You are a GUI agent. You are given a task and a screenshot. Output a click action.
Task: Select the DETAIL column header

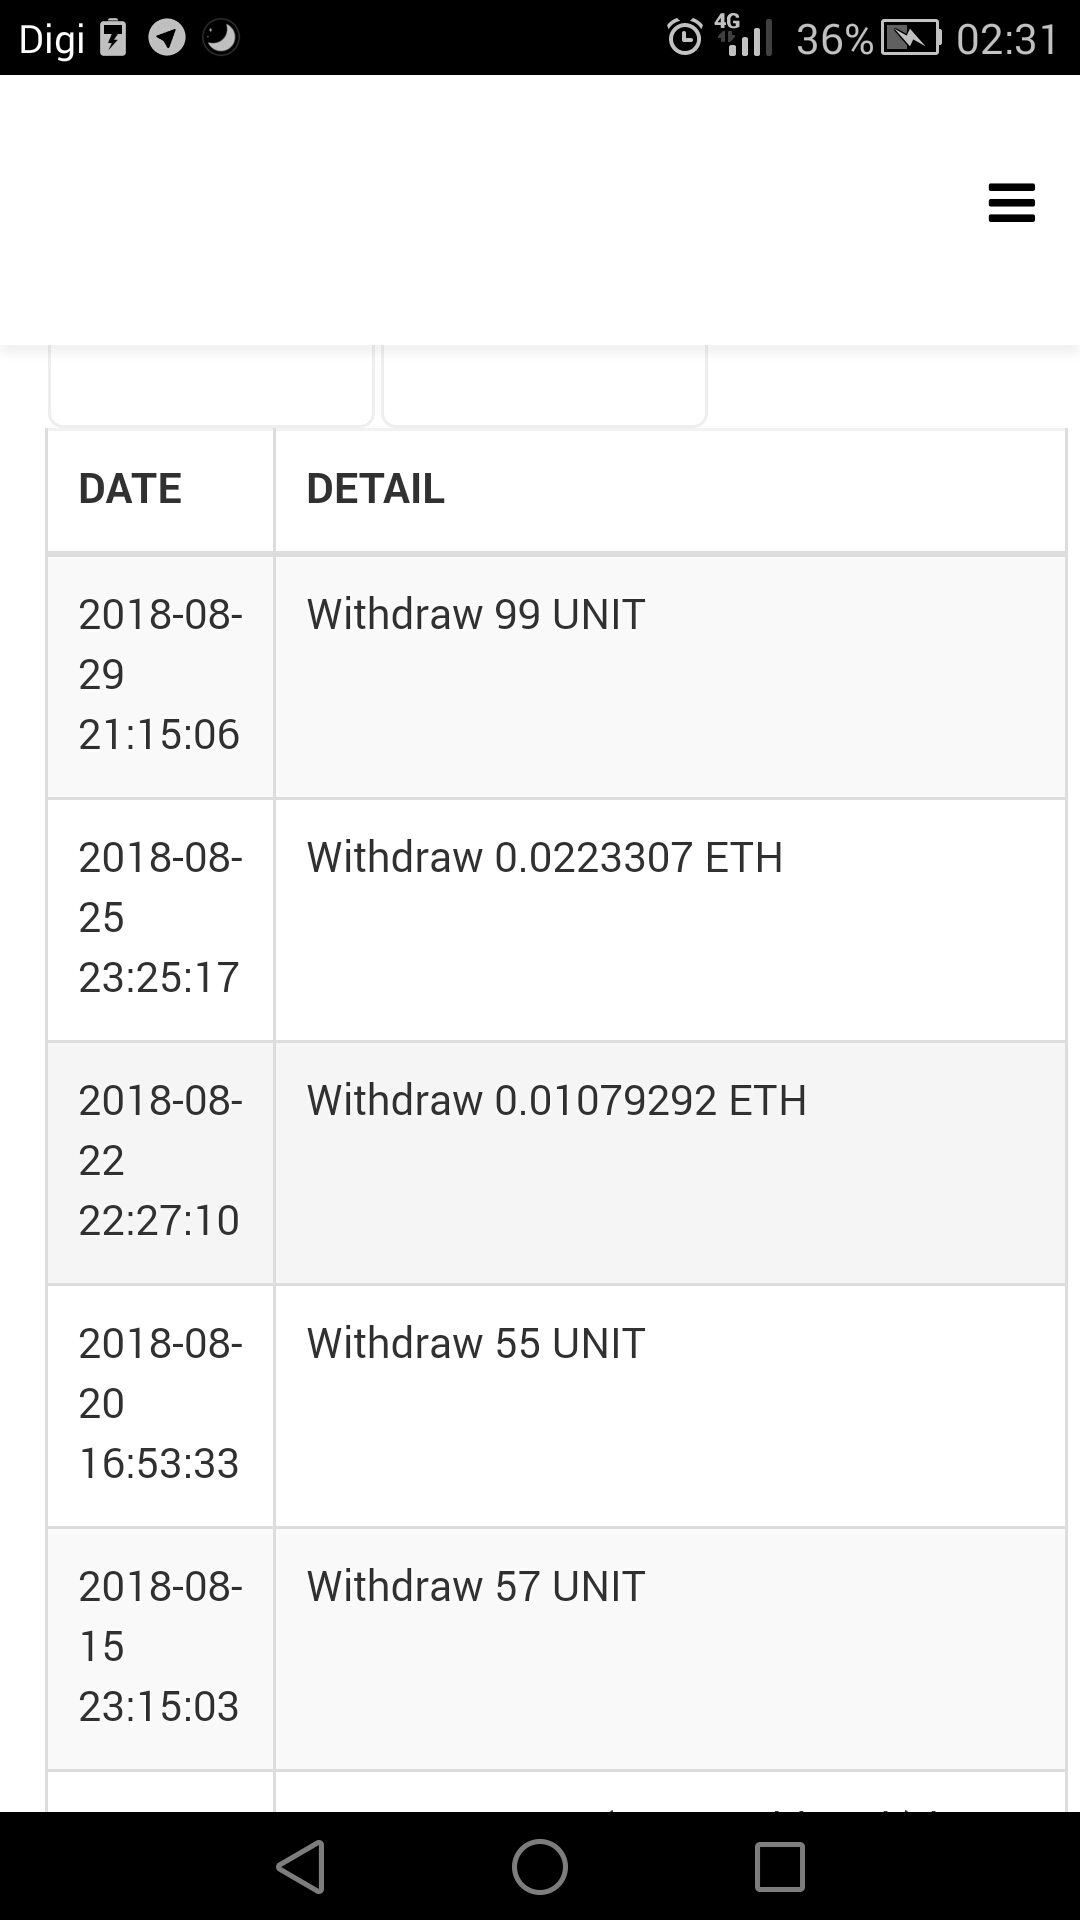(375, 489)
